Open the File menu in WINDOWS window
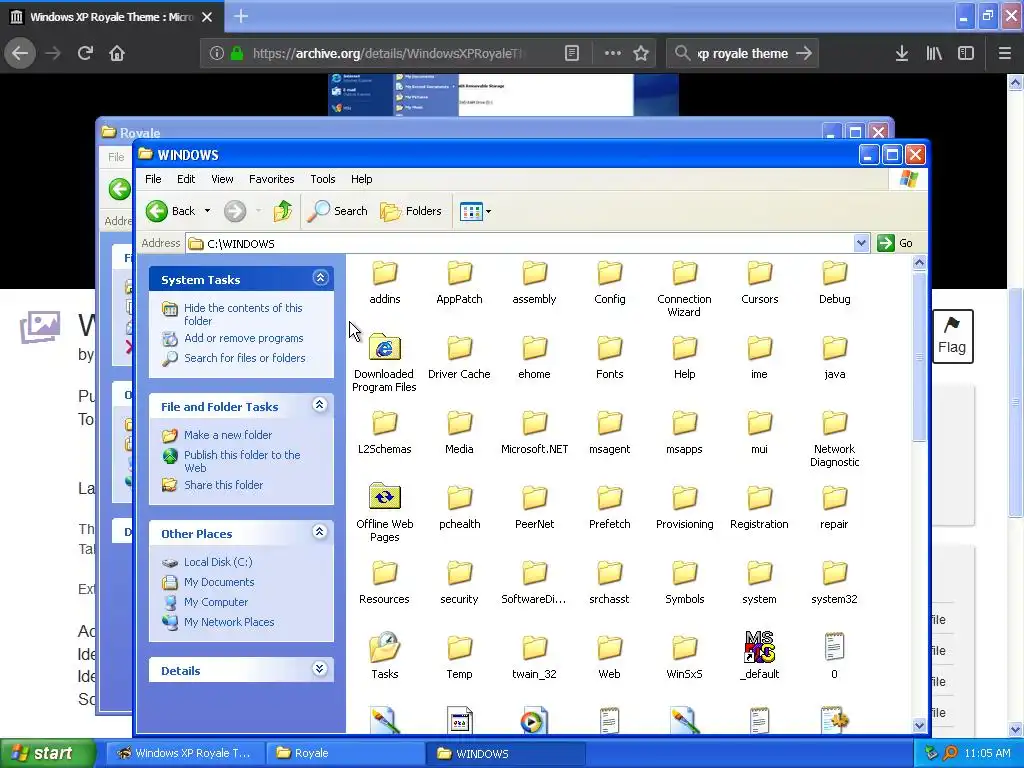Image resolution: width=1024 pixels, height=768 pixels. [x=153, y=179]
